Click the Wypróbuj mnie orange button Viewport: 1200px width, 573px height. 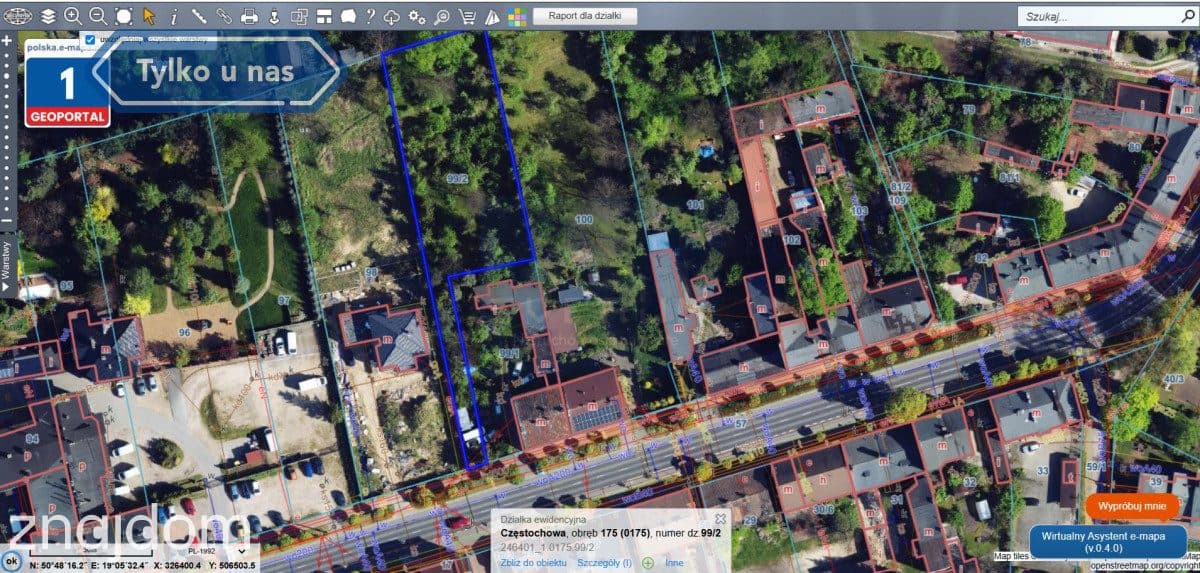pyautogui.click(x=1132, y=506)
